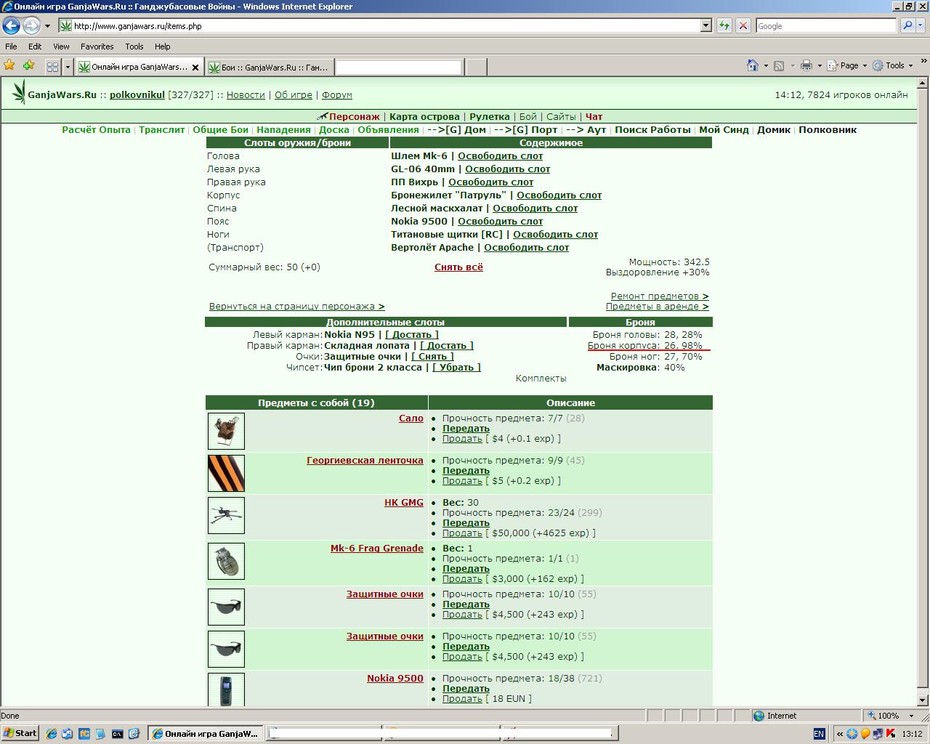Open the Favorites menu
This screenshot has height=744, width=930.
click(x=97, y=46)
